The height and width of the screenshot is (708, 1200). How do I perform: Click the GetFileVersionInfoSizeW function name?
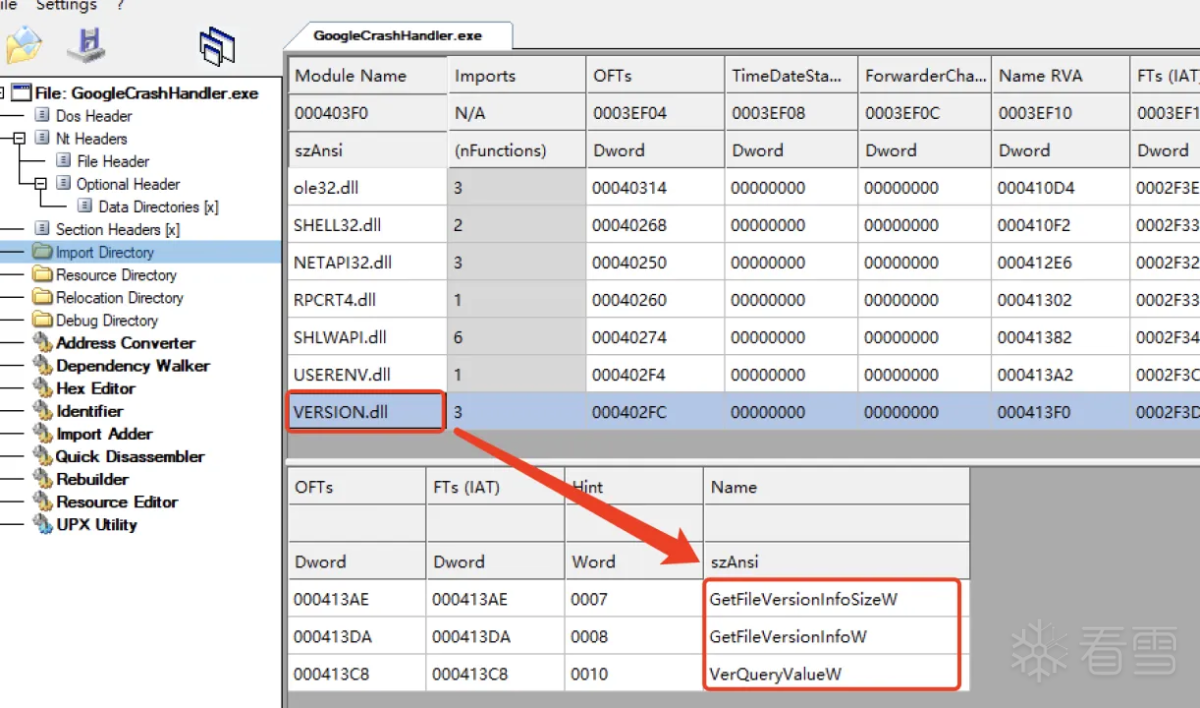[x=804, y=599]
